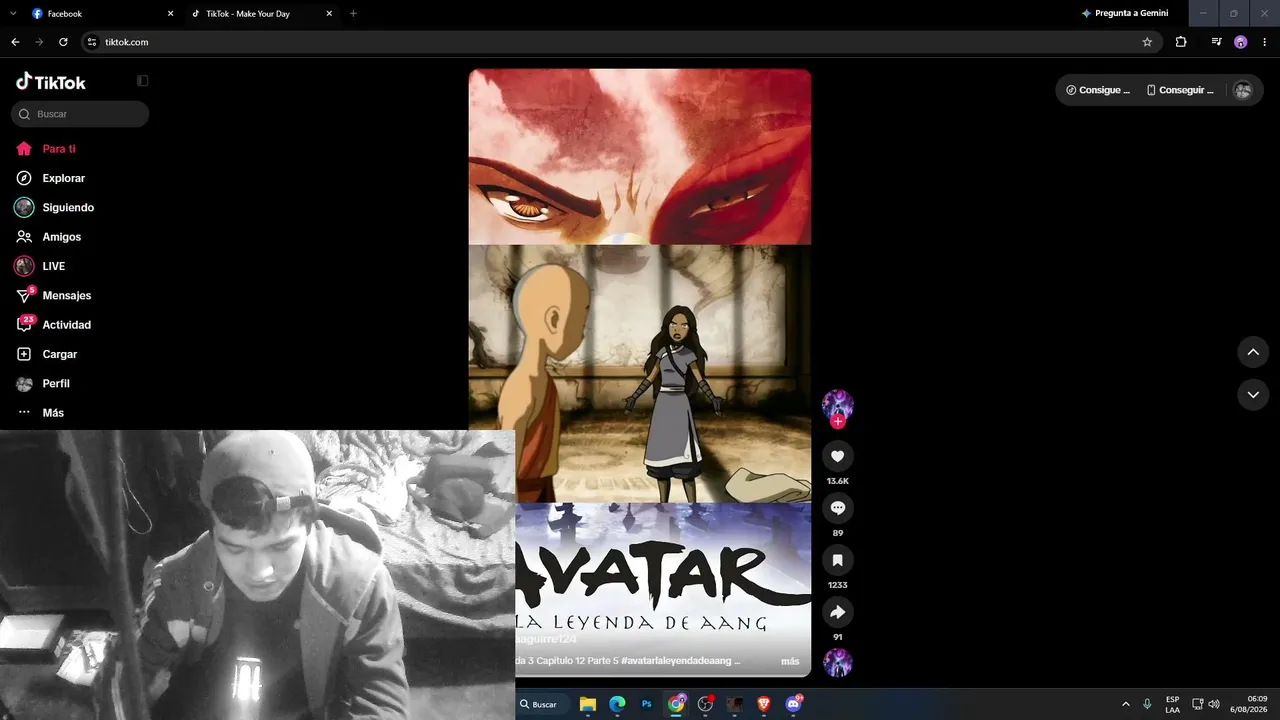Open the profile avatar menu at top right

[1243, 90]
